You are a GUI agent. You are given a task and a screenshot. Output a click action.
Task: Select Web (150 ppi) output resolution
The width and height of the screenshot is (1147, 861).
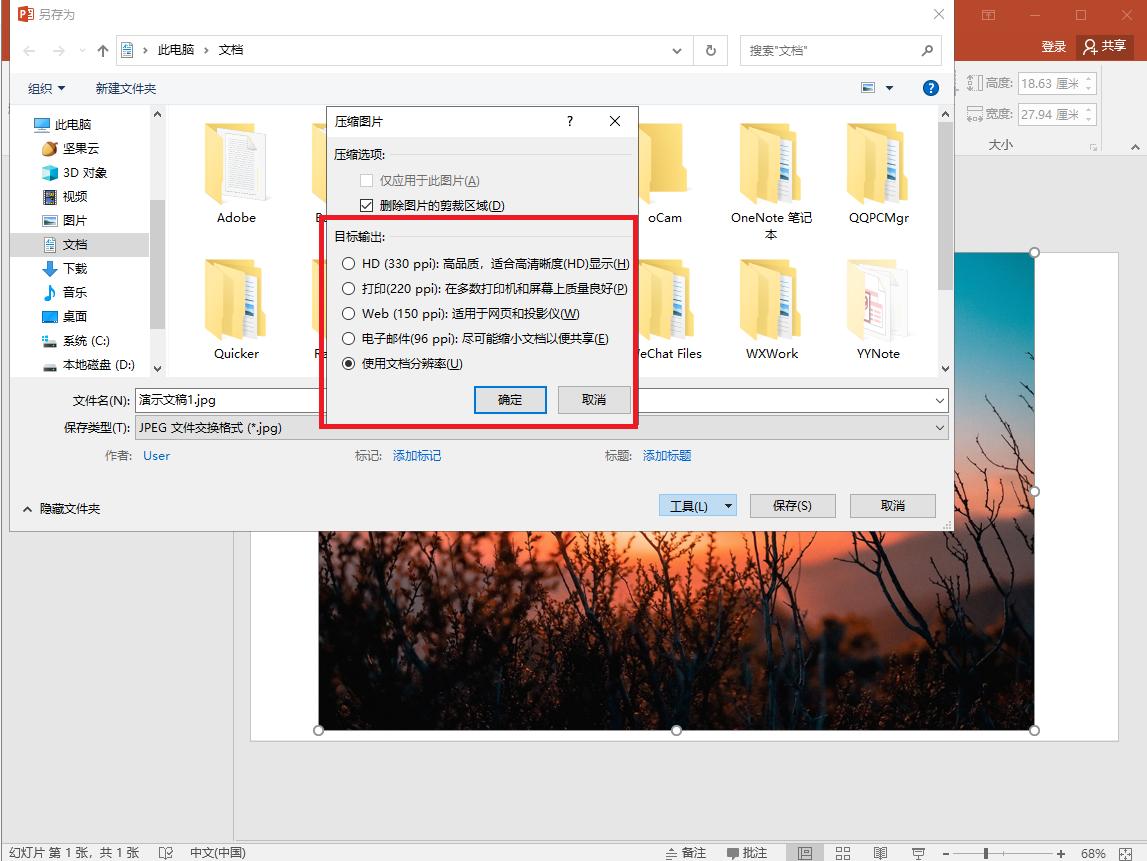tap(349, 313)
